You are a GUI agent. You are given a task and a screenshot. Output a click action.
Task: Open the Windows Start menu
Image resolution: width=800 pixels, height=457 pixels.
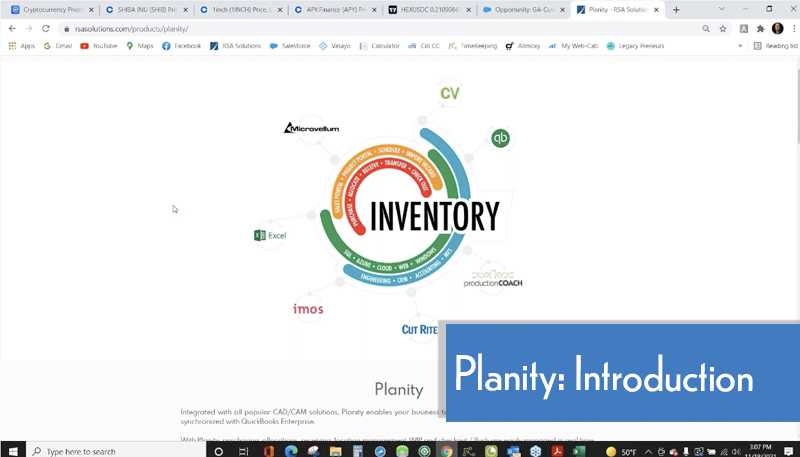(x=13, y=451)
